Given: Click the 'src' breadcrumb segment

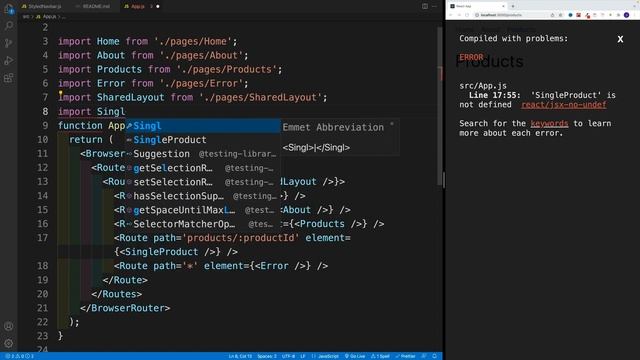Looking at the screenshot, I should [x=26, y=17].
